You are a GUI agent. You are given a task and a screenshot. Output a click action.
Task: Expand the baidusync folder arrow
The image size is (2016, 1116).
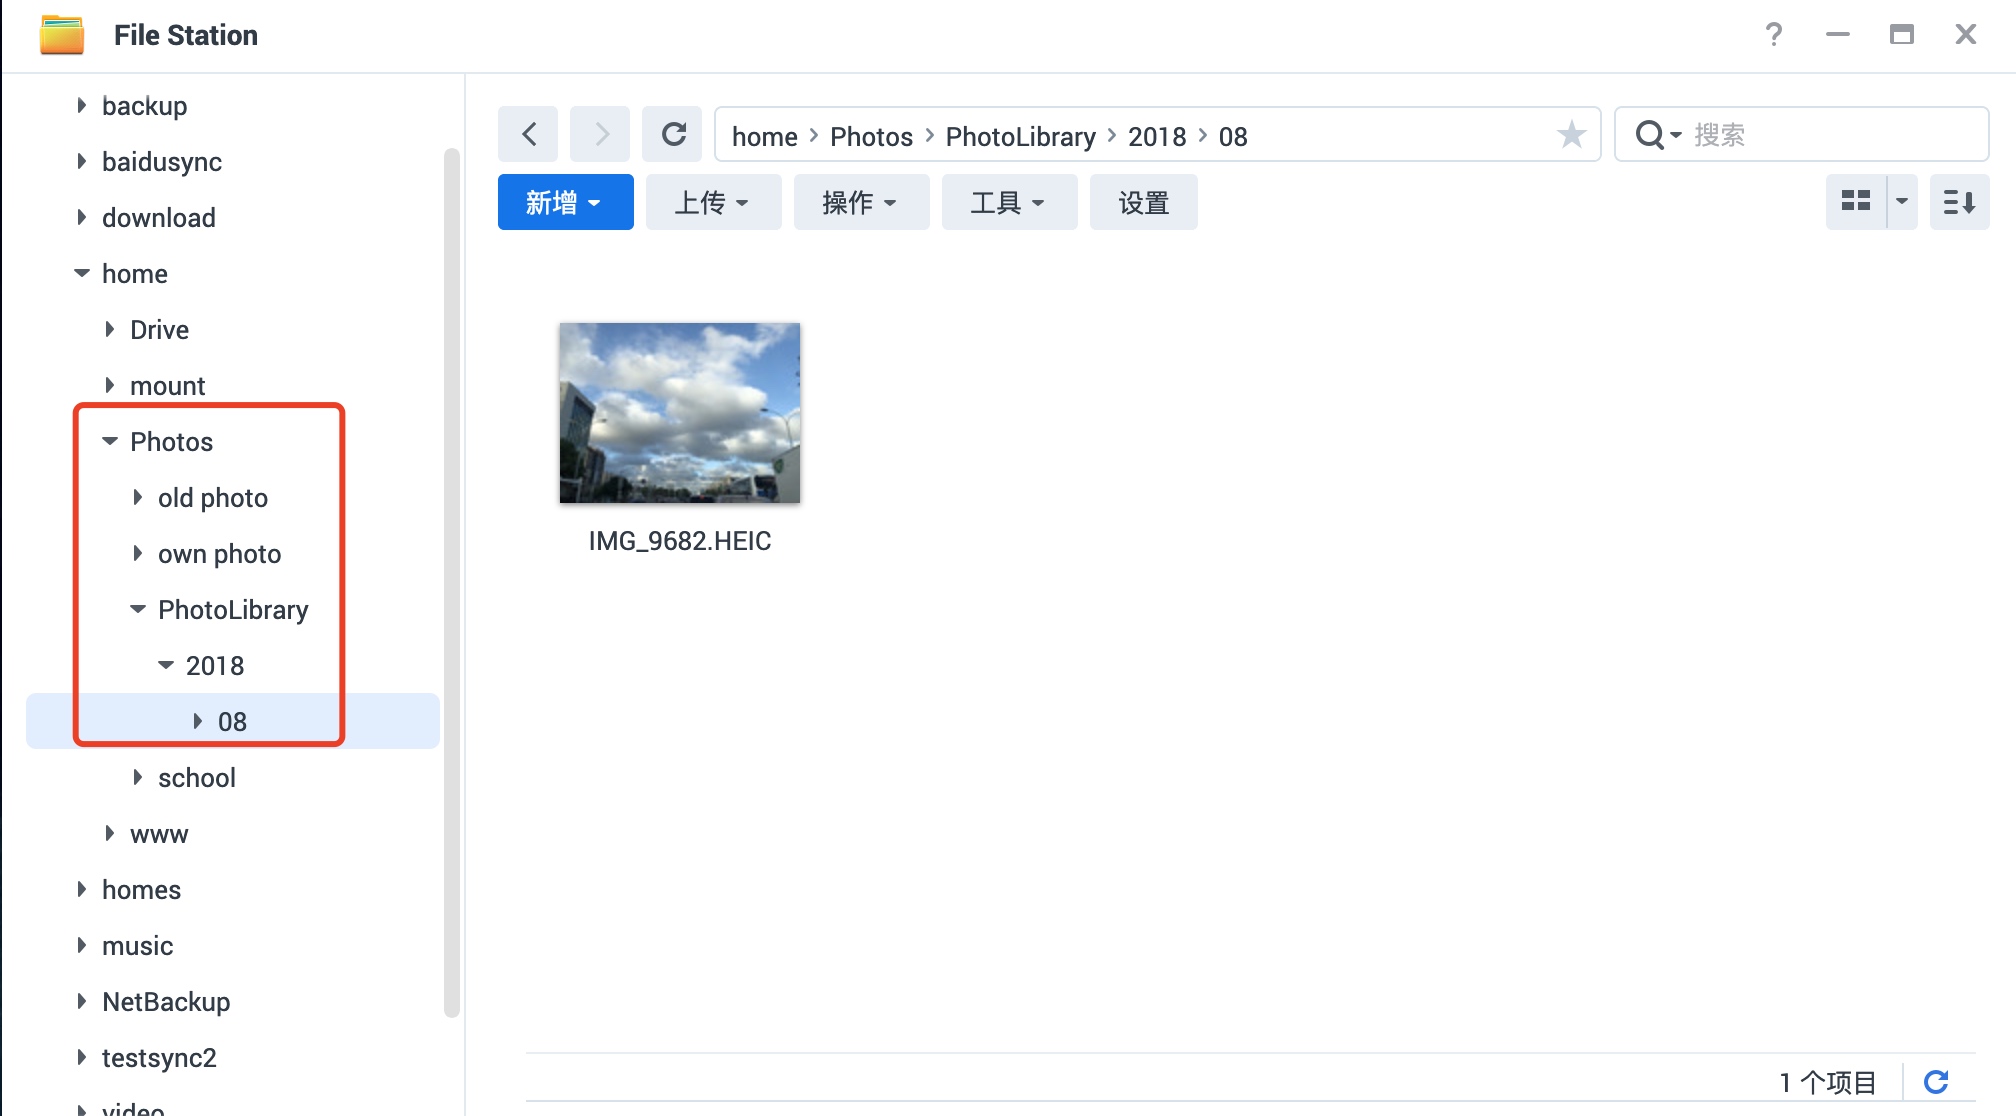pyautogui.click(x=82, y=161)
